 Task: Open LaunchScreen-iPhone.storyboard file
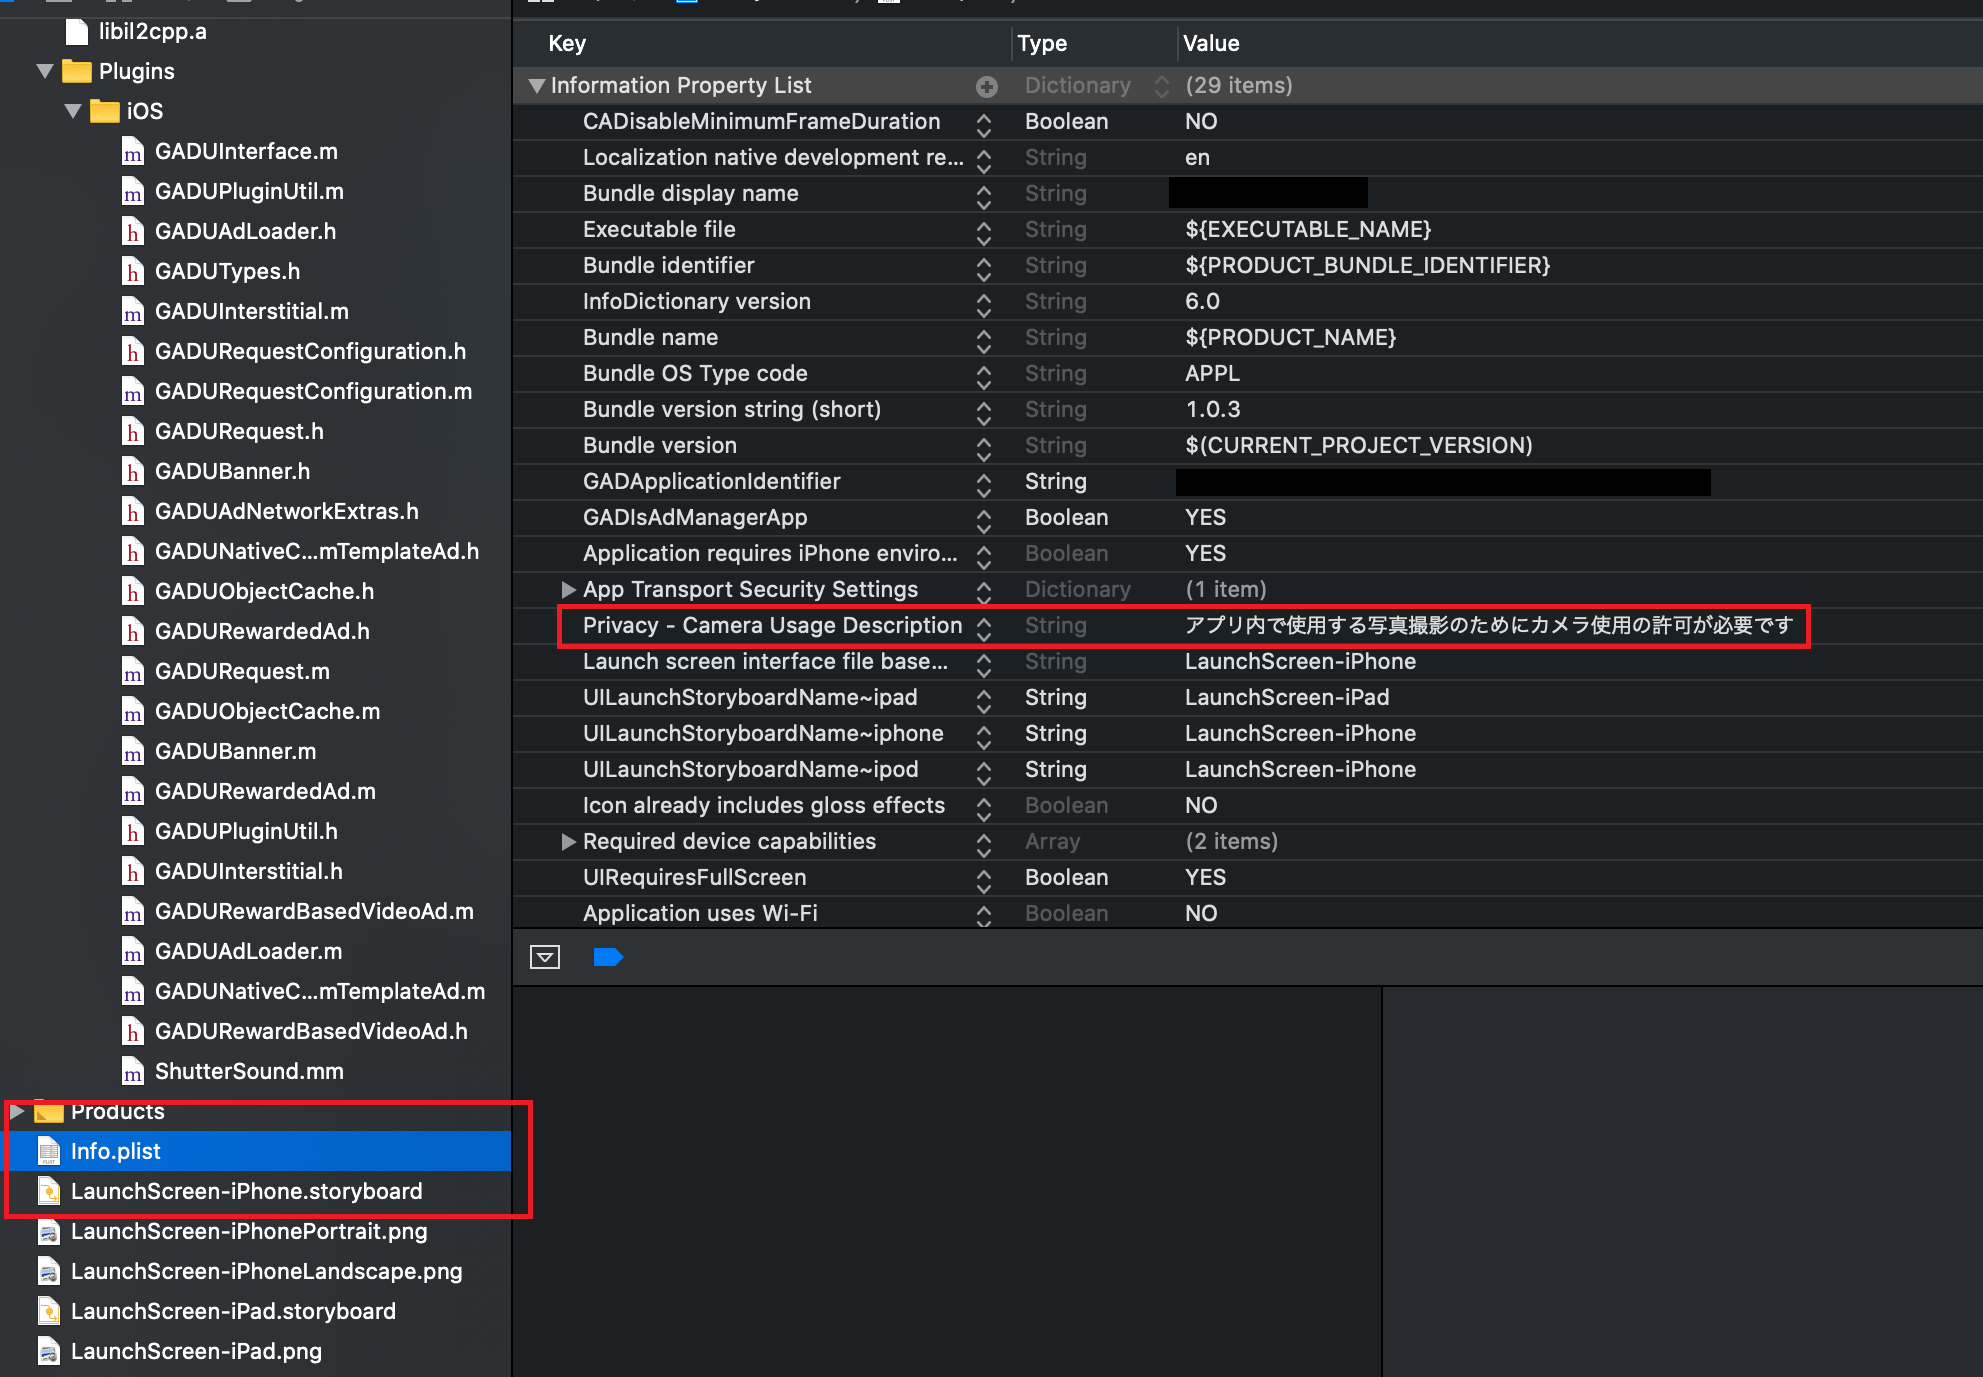pyautogui.click(x=246, y=1191)
